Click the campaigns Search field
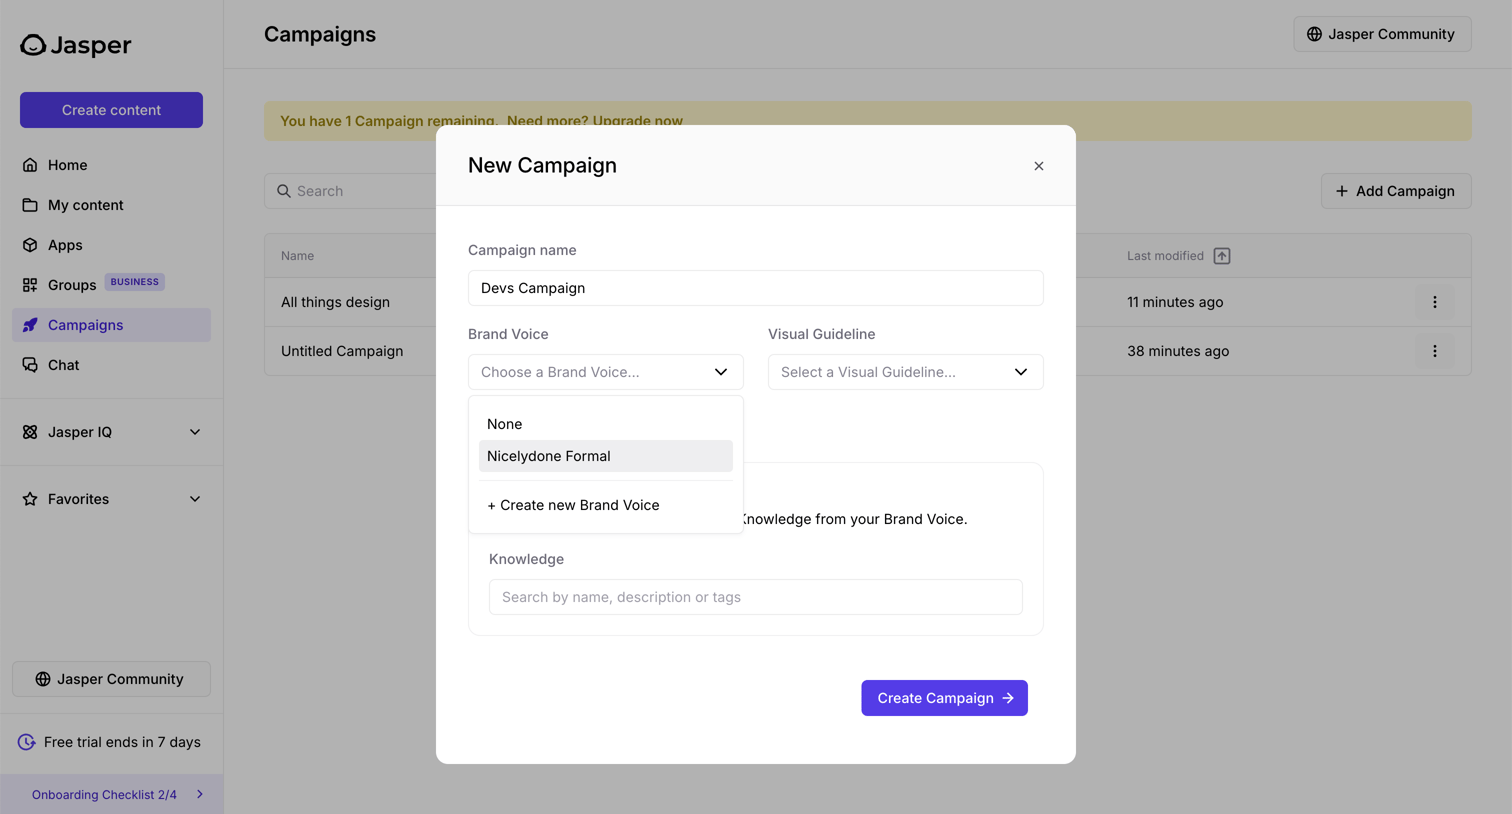The height and width of the screenshot is (814, 1512). pyautogui.click(x=350, y=191)
